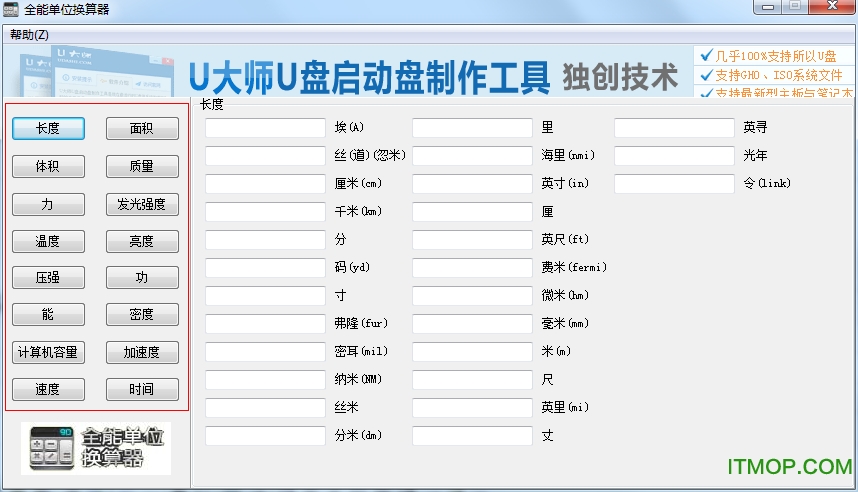Click the 海里(nmi) input box
This screenshot has width=858, height=492.
click(472, 156)
